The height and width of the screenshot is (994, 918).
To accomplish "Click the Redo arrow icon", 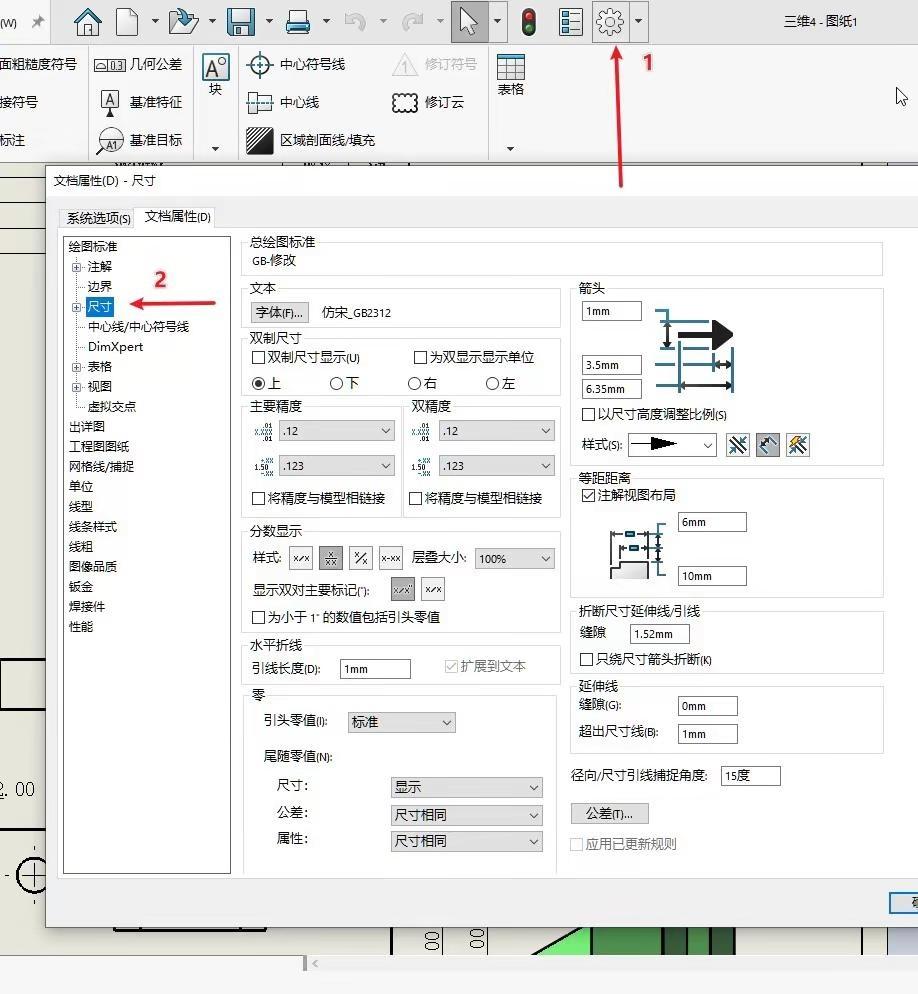I will pos(412,22).
